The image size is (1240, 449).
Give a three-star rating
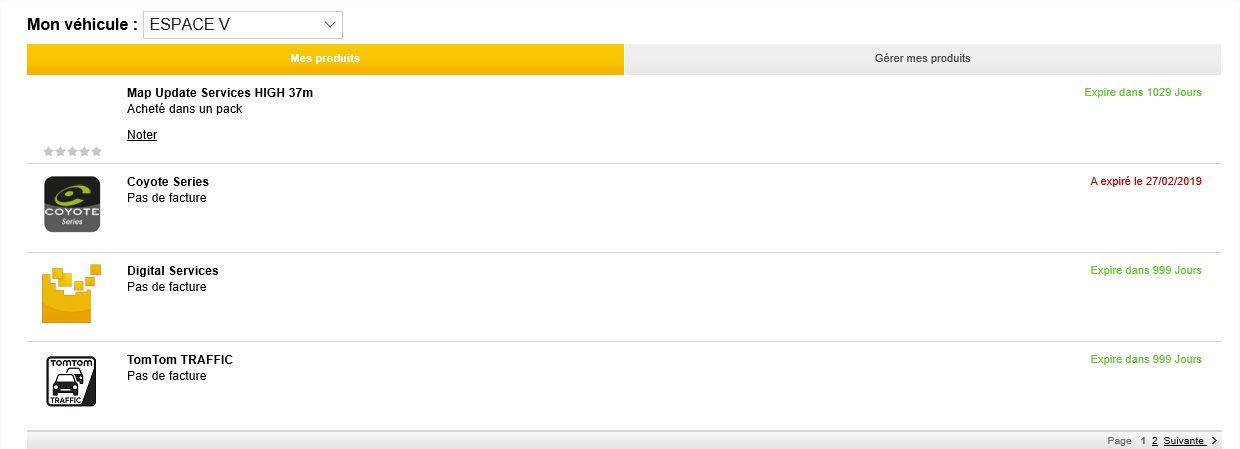(73, 151)
